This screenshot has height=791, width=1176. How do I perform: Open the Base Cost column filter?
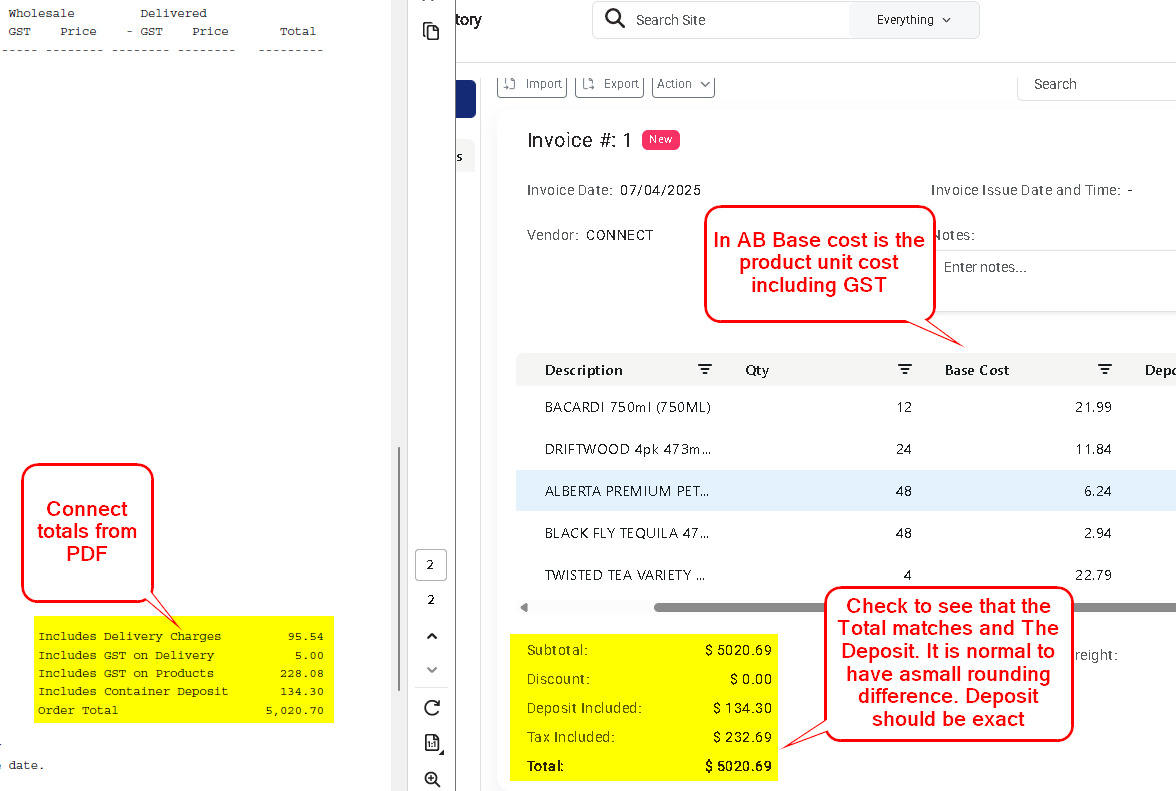click(x=1105, y=370)
